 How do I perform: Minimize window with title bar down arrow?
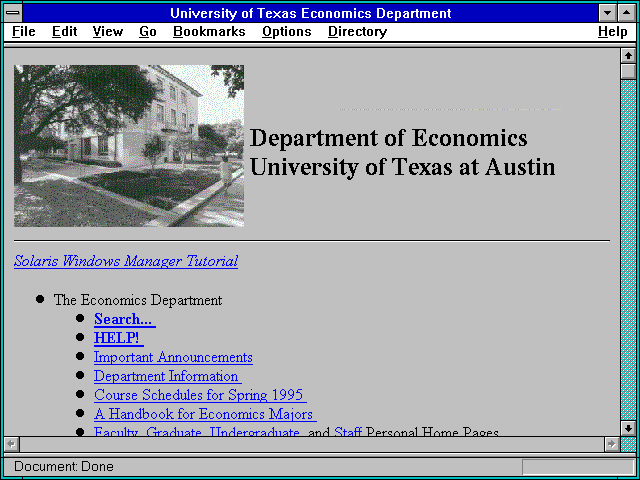pos(608,13)
